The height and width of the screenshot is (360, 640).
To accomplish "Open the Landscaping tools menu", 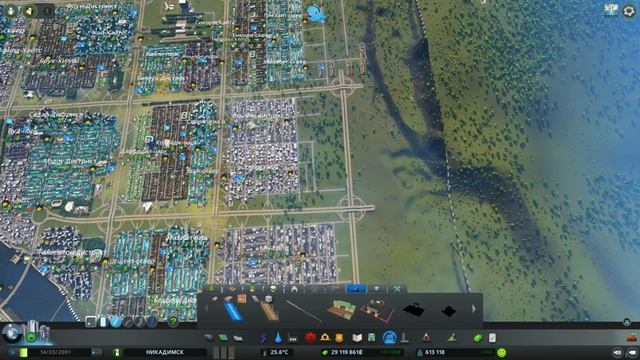I will (x=452, y=338).
